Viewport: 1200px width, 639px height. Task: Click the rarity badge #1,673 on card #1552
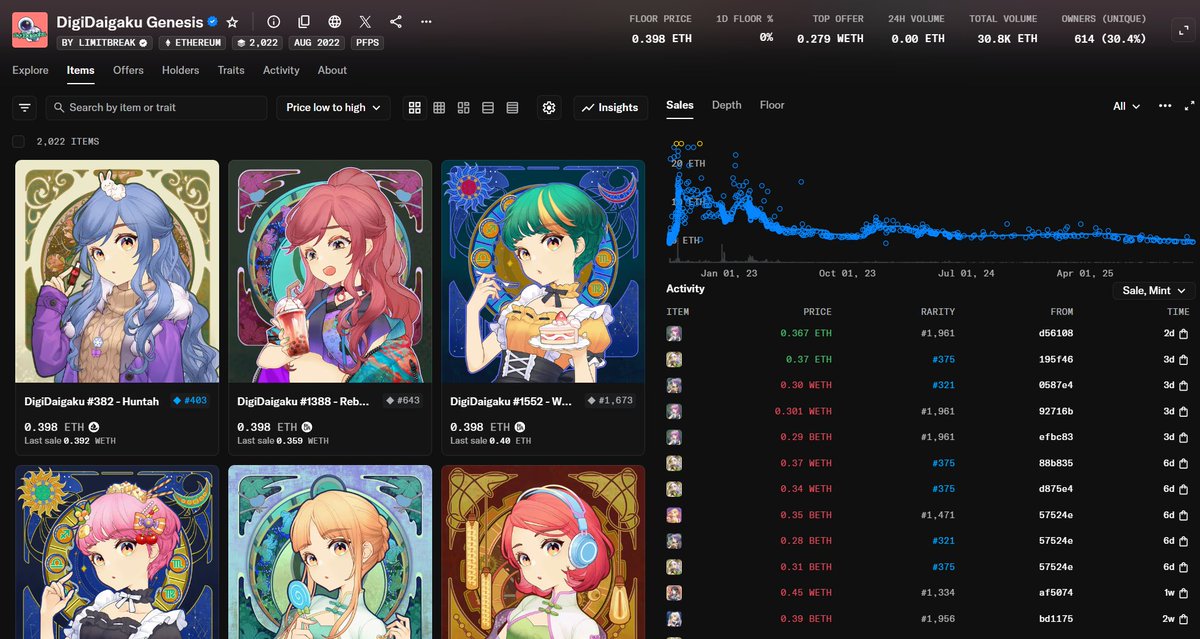612,400
